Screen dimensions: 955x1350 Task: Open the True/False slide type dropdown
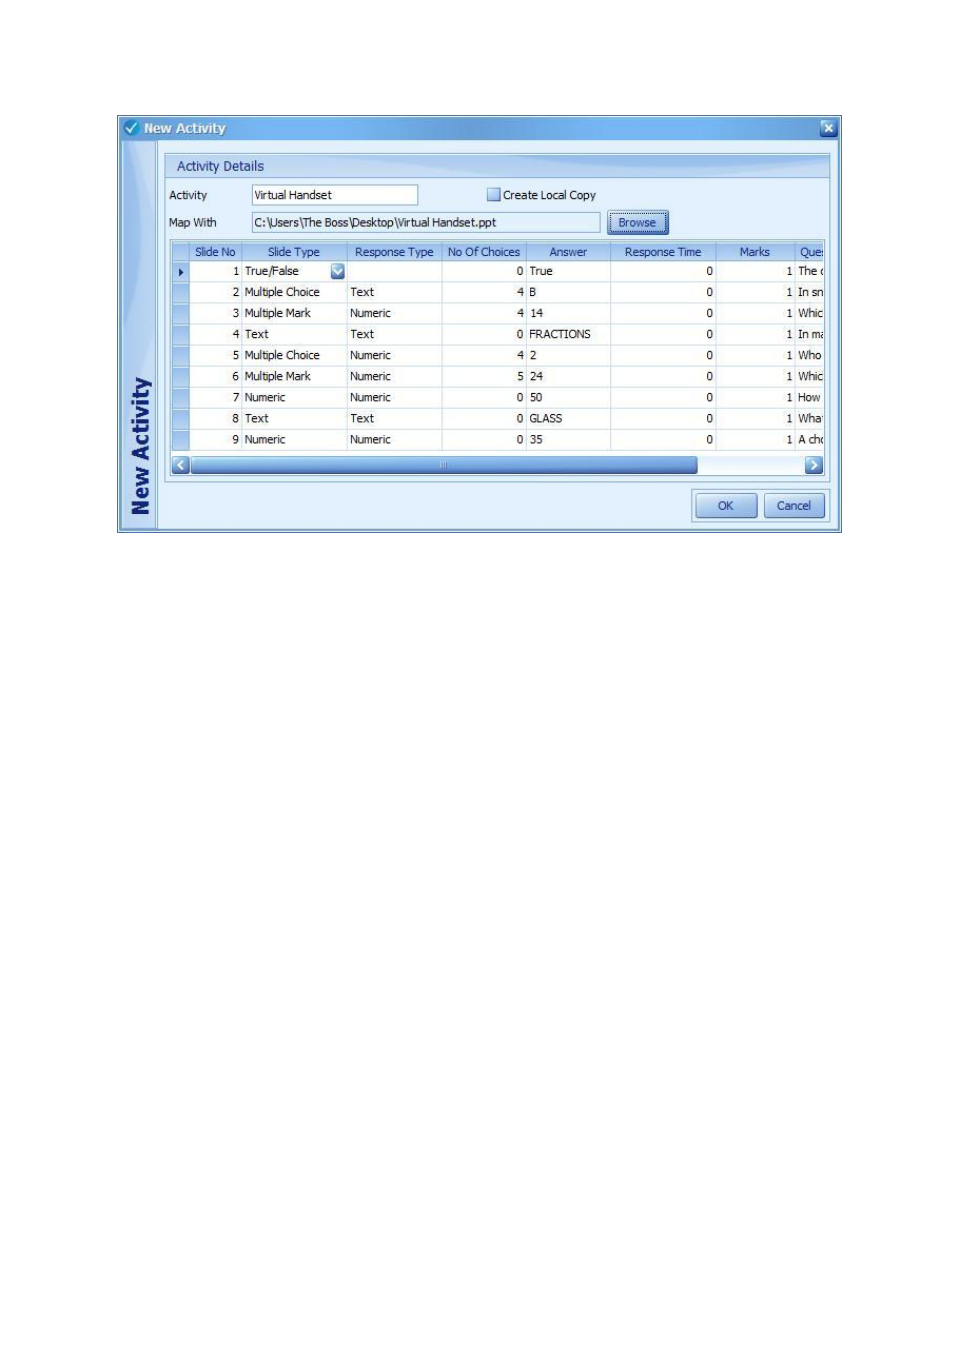coord(337,271)
